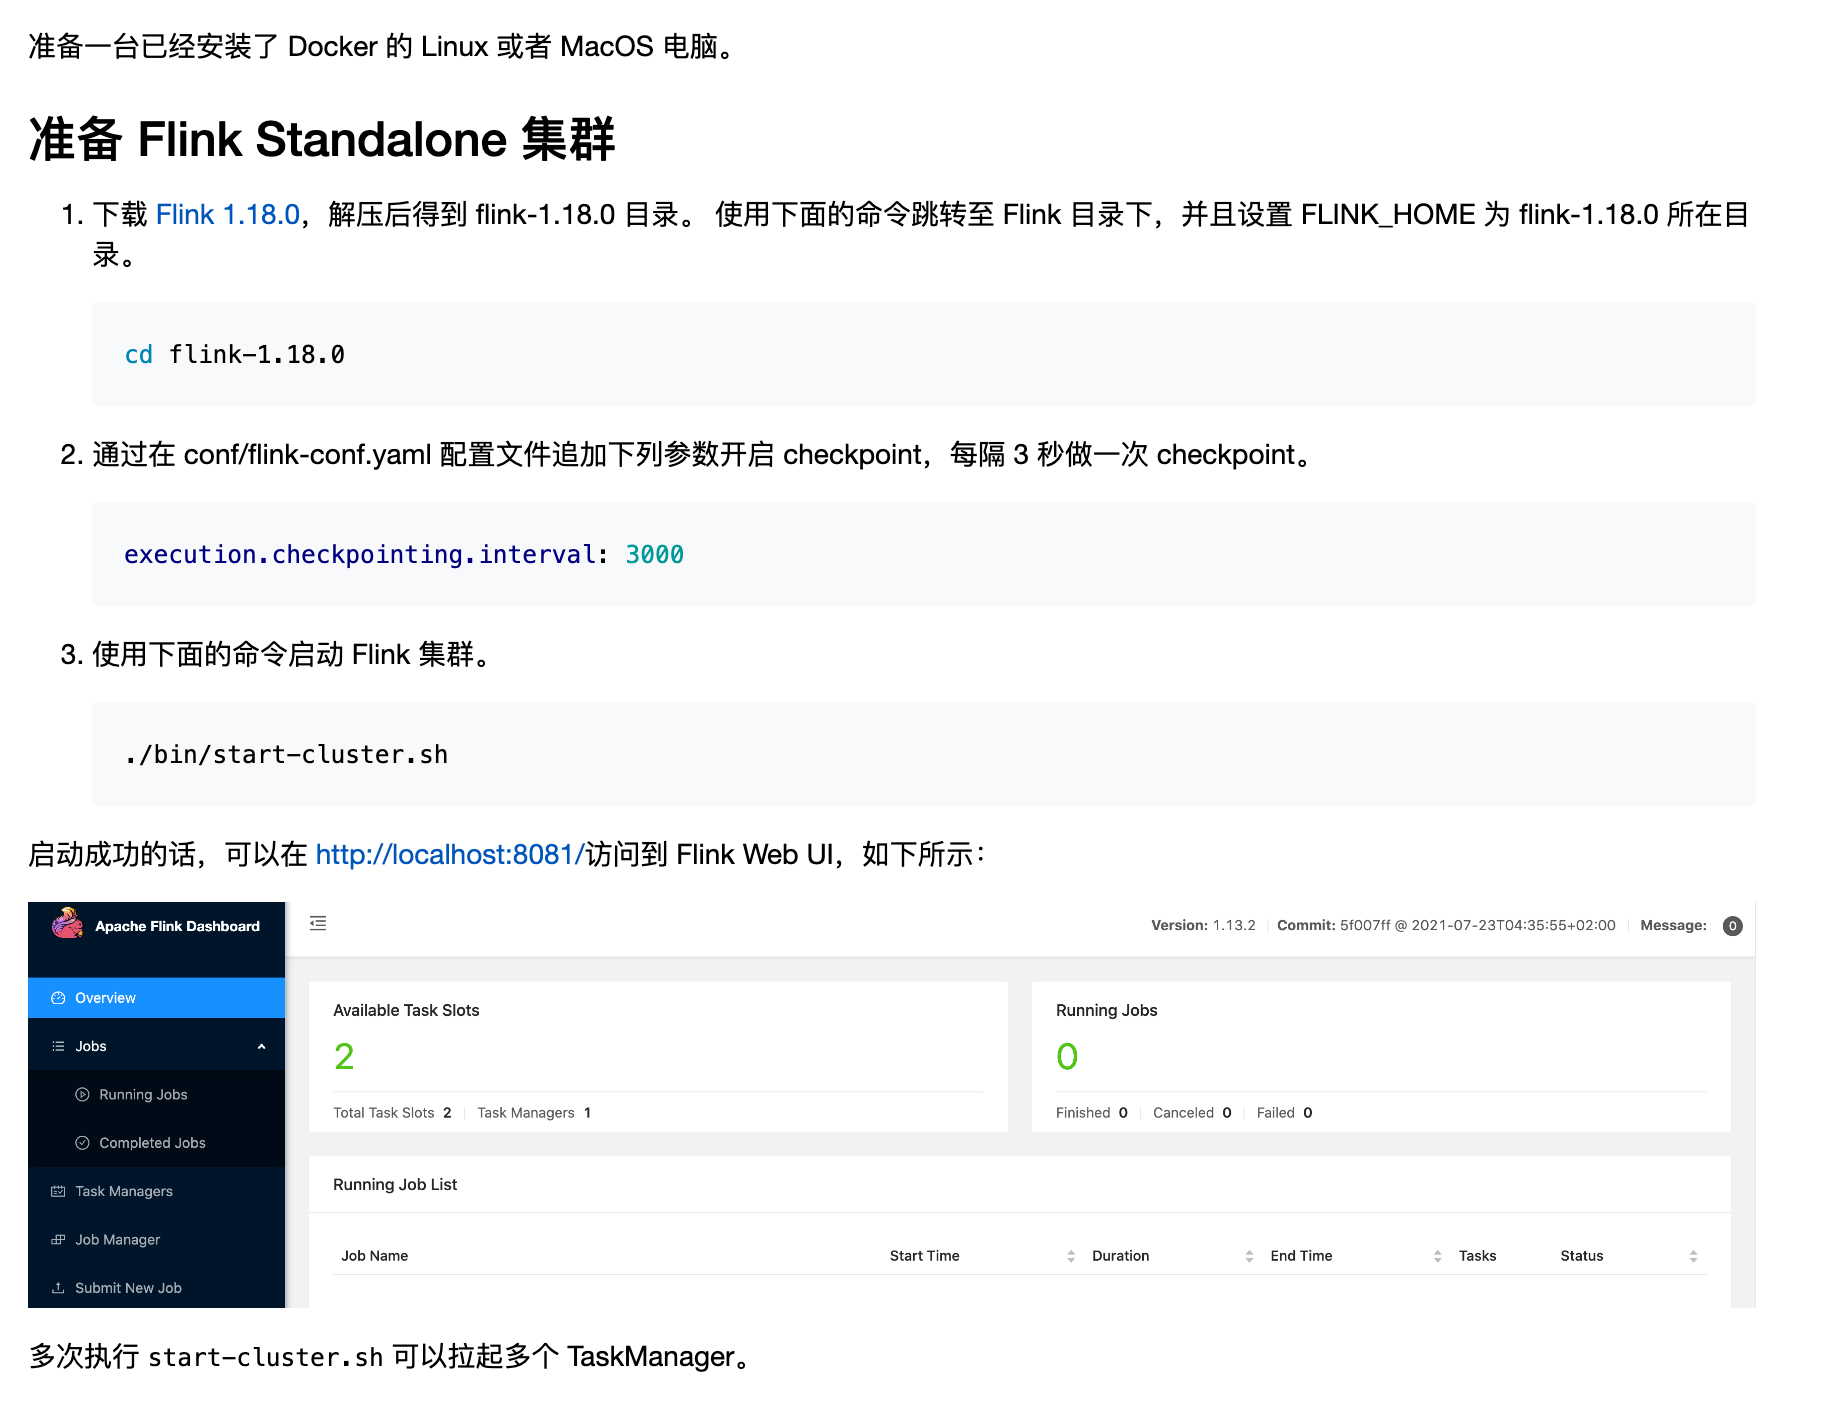Open the Flink 1.18.0 download link
Screen dimensions: 1828x1406
coord(228,214)
